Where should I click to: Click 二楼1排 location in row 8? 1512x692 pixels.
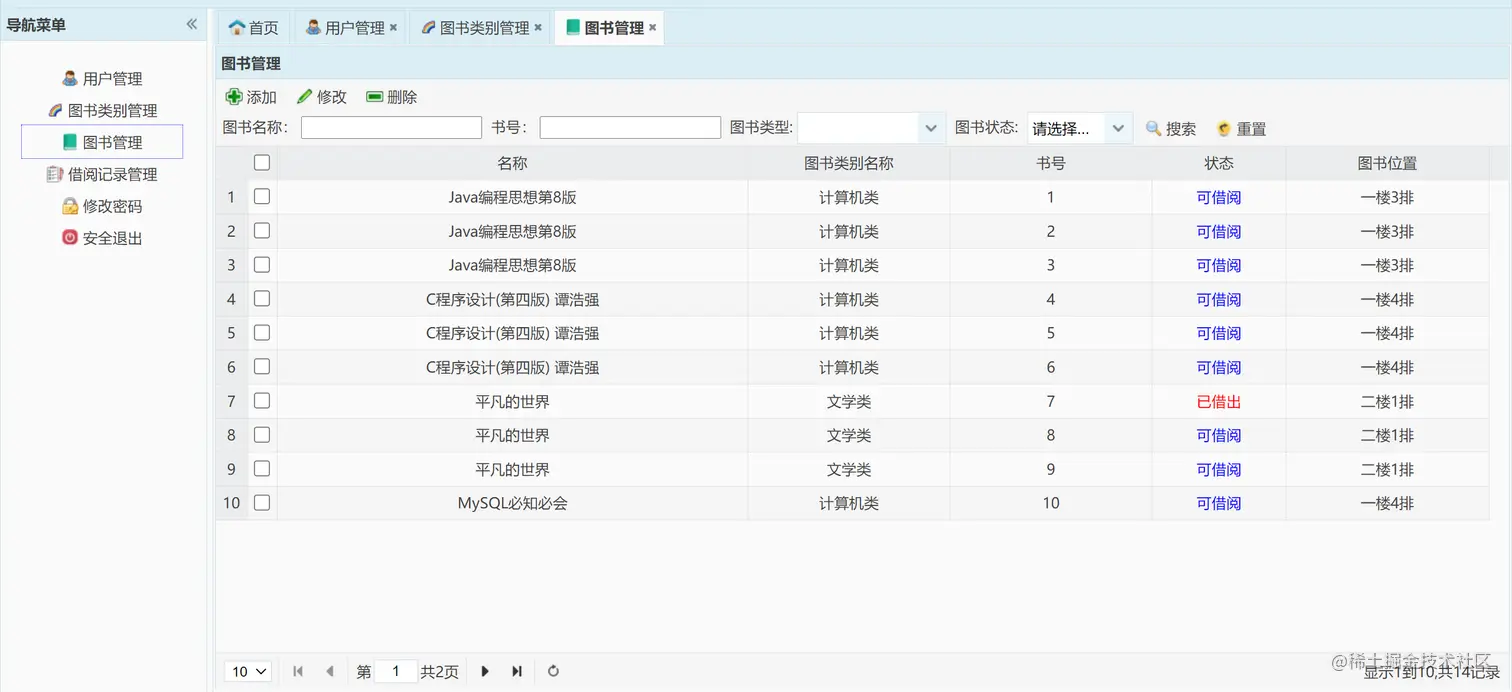(1387, 435)
